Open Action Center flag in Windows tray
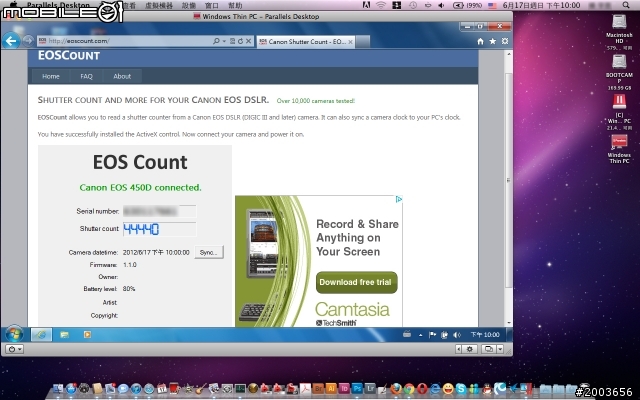Viewport: 640px width, 400px height. pos(432,335)
